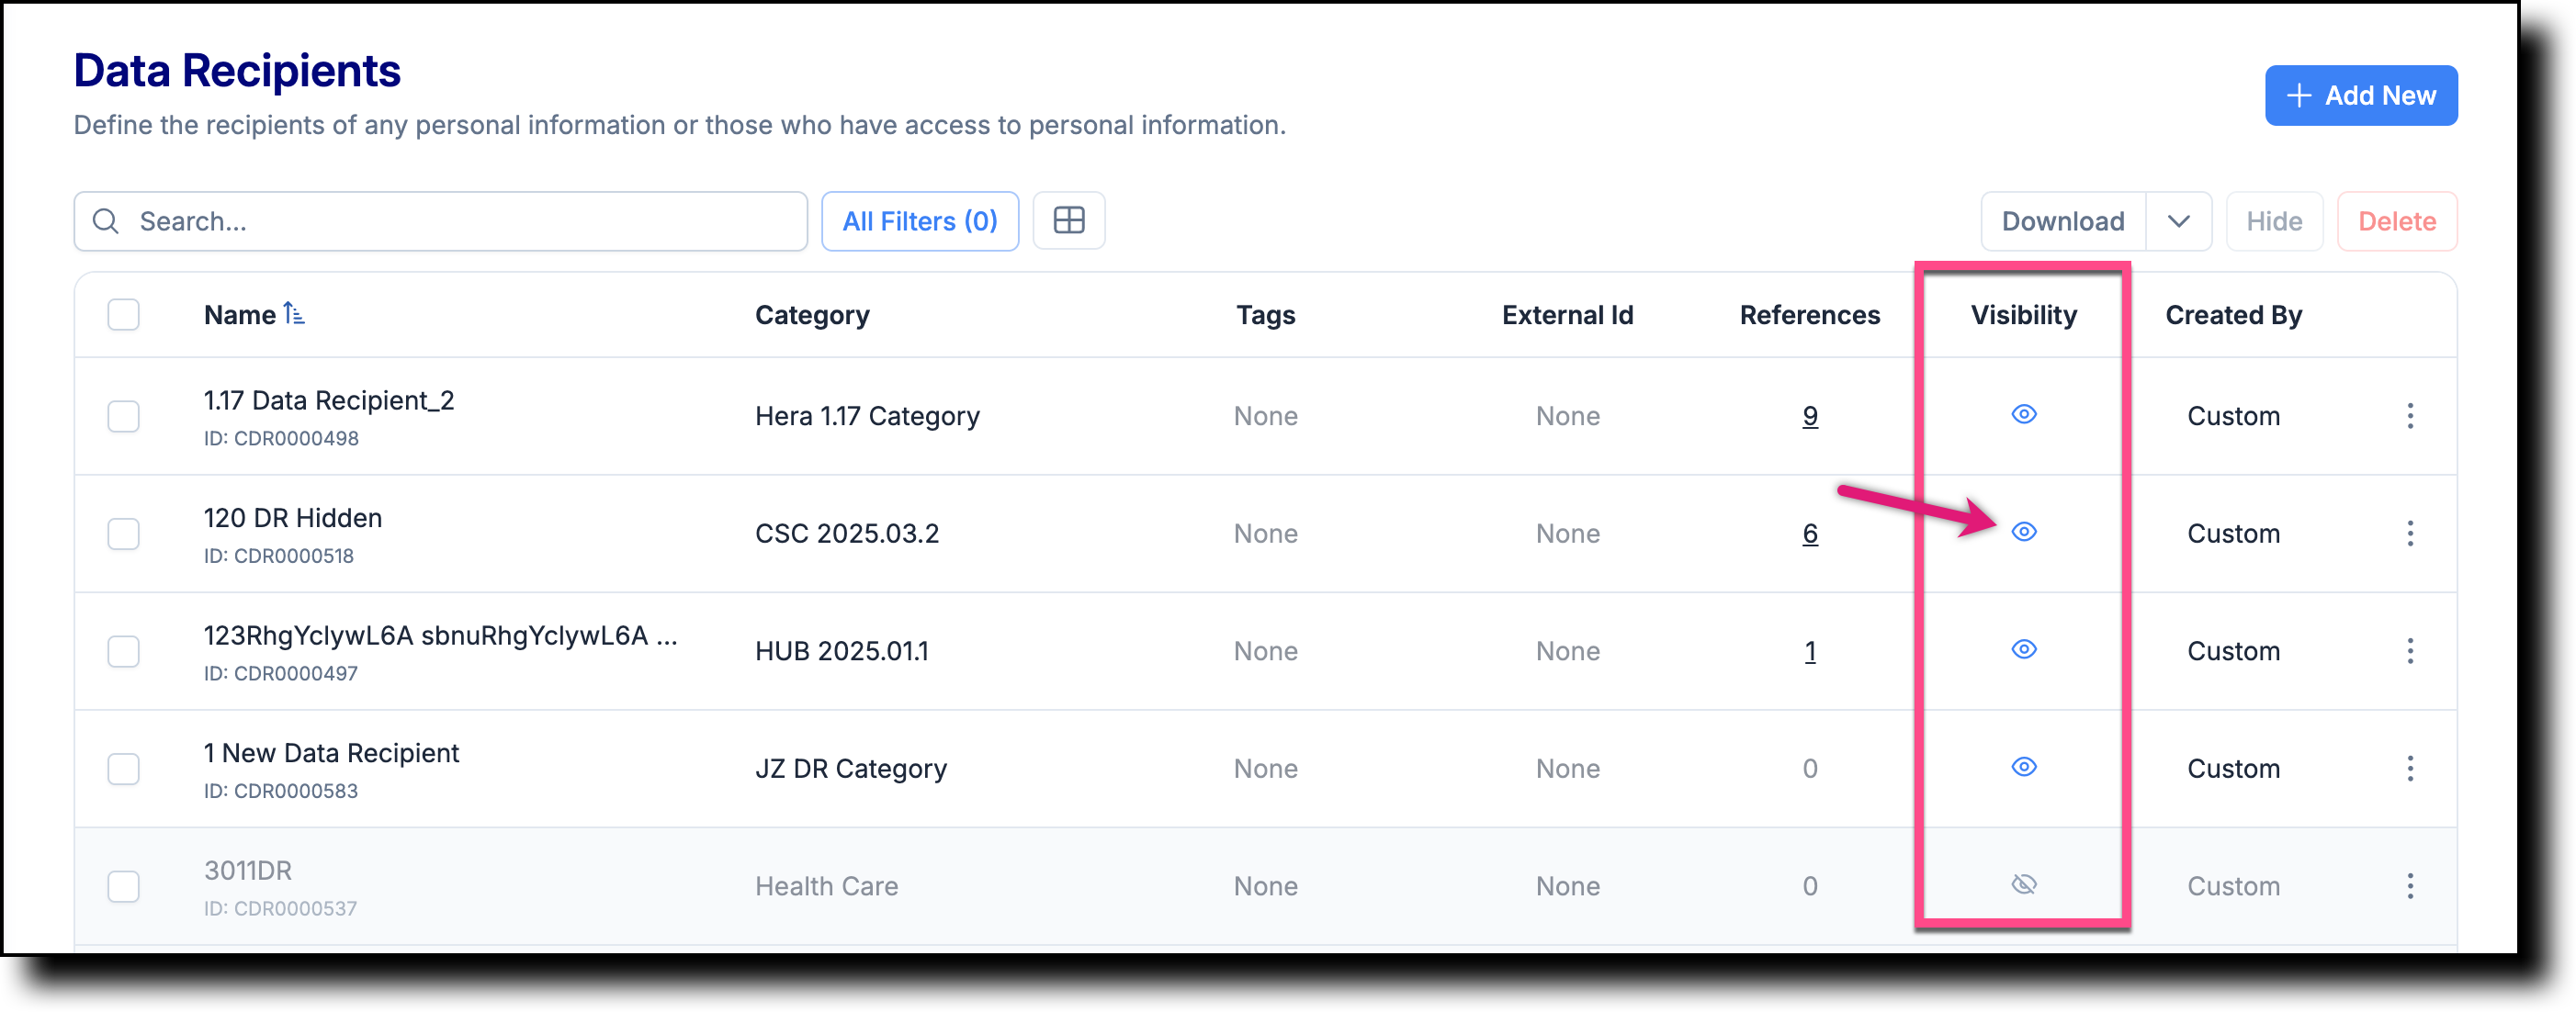This screenshot has width=2576, height=1012.
Task: Click the Created By column header
Action: tap(2233, 315)
